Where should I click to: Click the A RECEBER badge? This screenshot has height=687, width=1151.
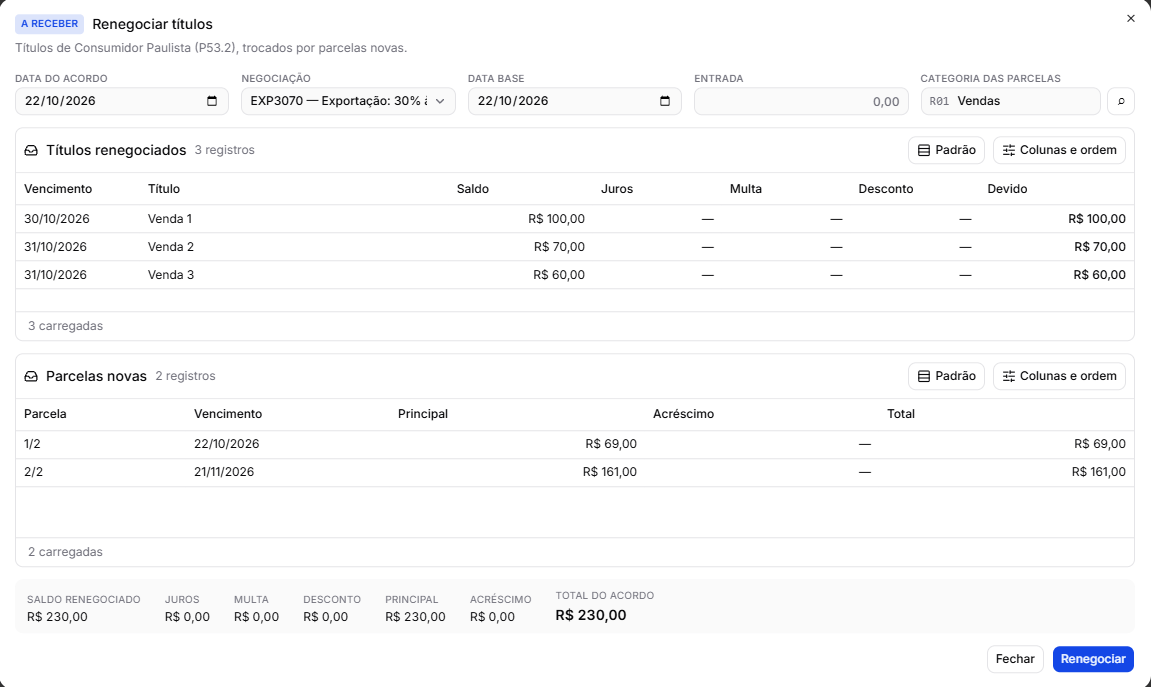tap(49, 24)
